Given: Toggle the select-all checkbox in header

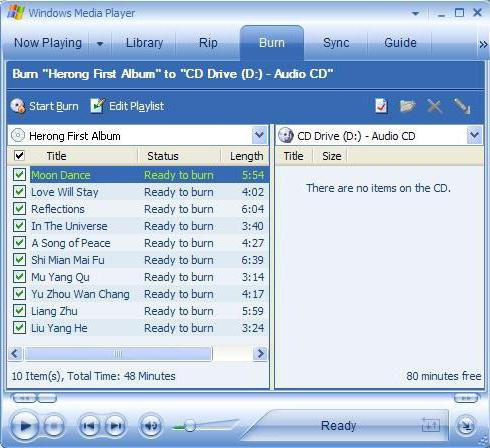Looking at the screenshot, I should coord(19,155).
